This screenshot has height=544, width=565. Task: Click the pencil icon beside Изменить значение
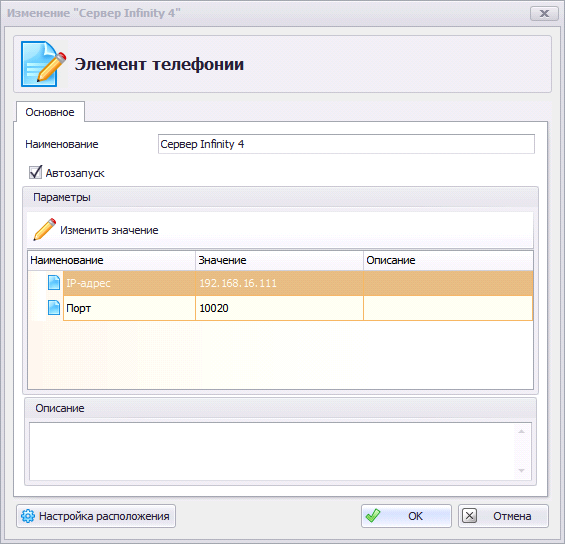[45, 229]
